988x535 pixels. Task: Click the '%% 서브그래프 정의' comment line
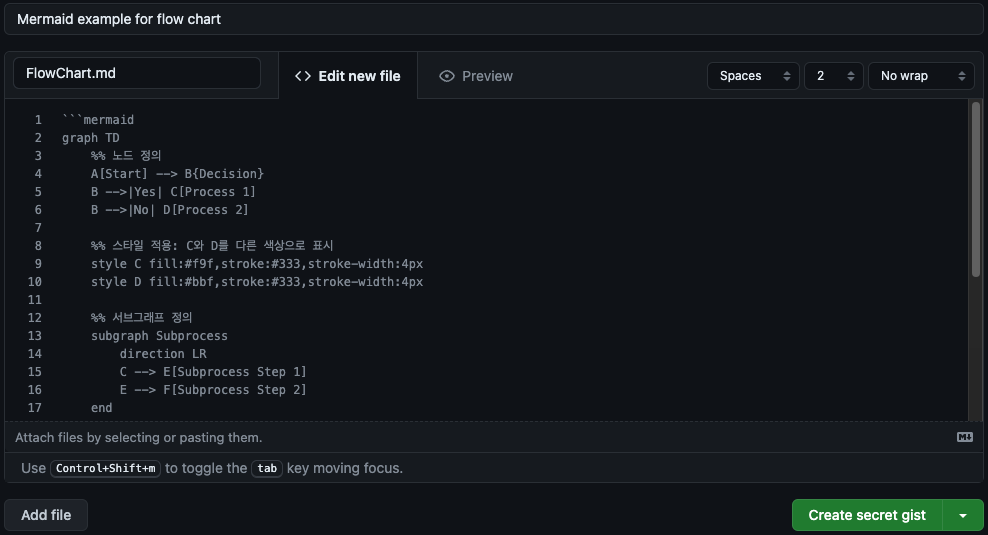click(141, 318)
